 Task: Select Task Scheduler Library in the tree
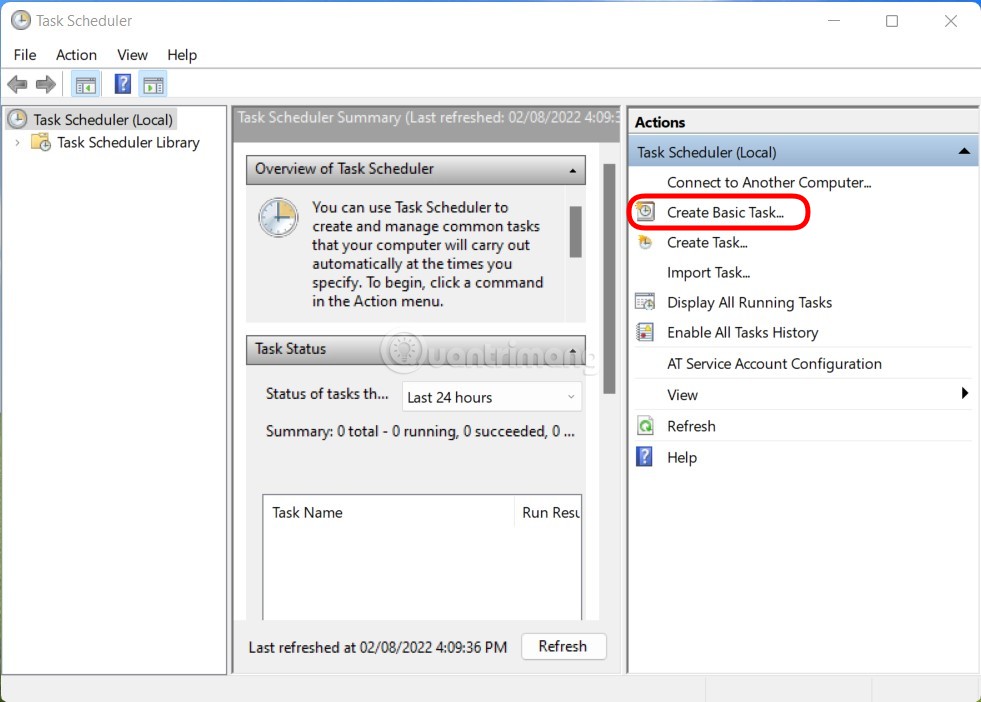pos(128,143)
